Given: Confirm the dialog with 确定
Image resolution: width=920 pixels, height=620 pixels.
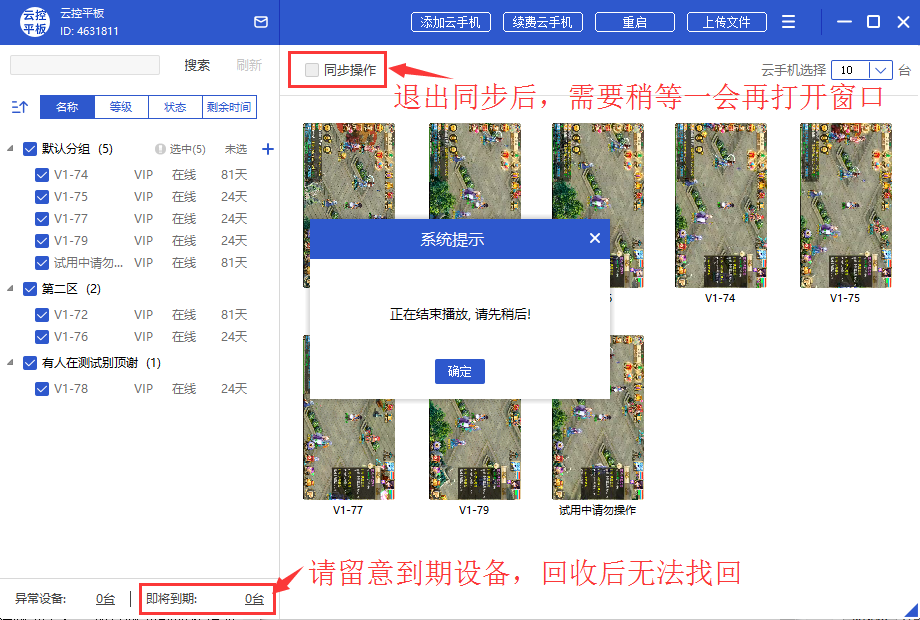Looking at the screenshot, I should pyautogui.click(x=459, y=371).
